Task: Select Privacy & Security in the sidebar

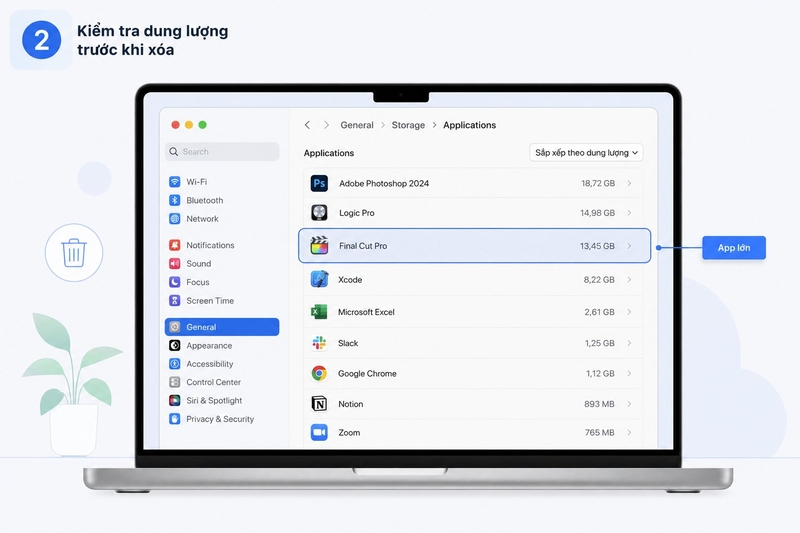Action: click(x=220, y=419)
